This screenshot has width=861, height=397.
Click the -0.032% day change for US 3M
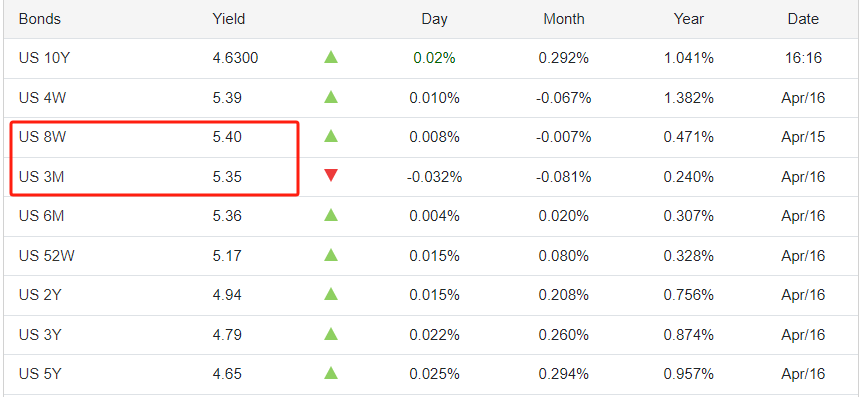pos(434,177)
